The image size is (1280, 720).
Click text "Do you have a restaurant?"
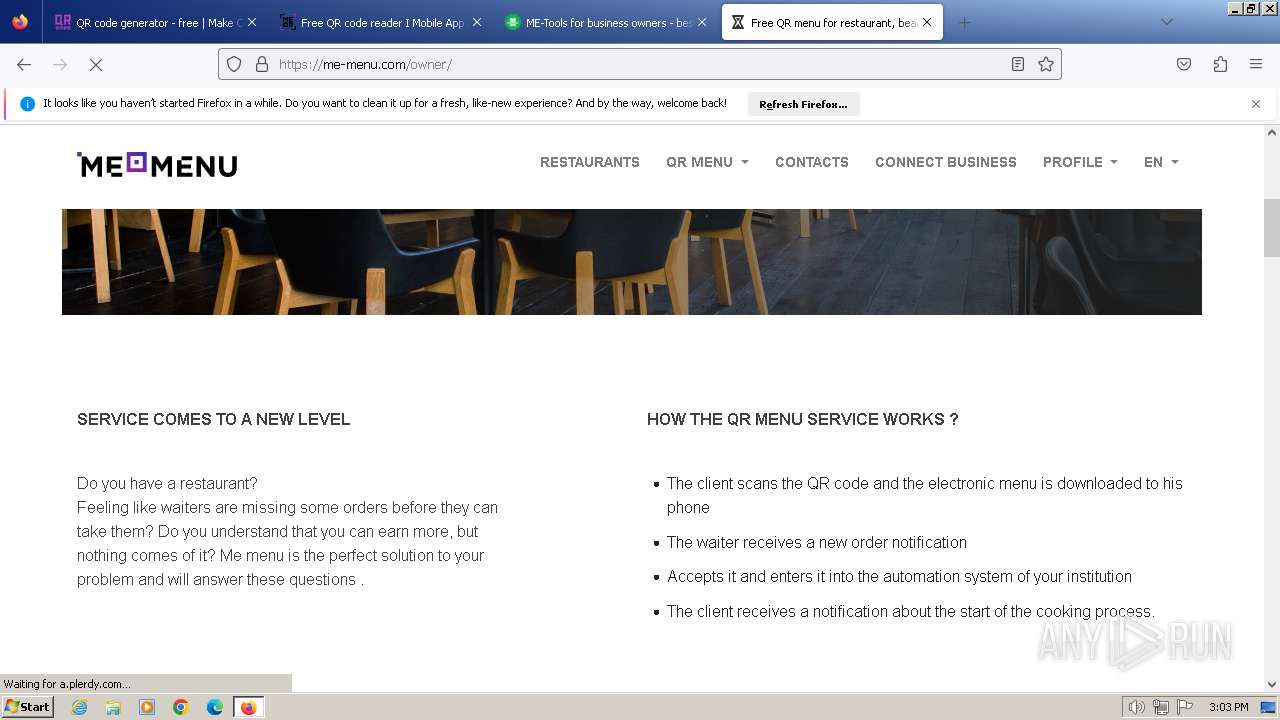pos(167,483)
